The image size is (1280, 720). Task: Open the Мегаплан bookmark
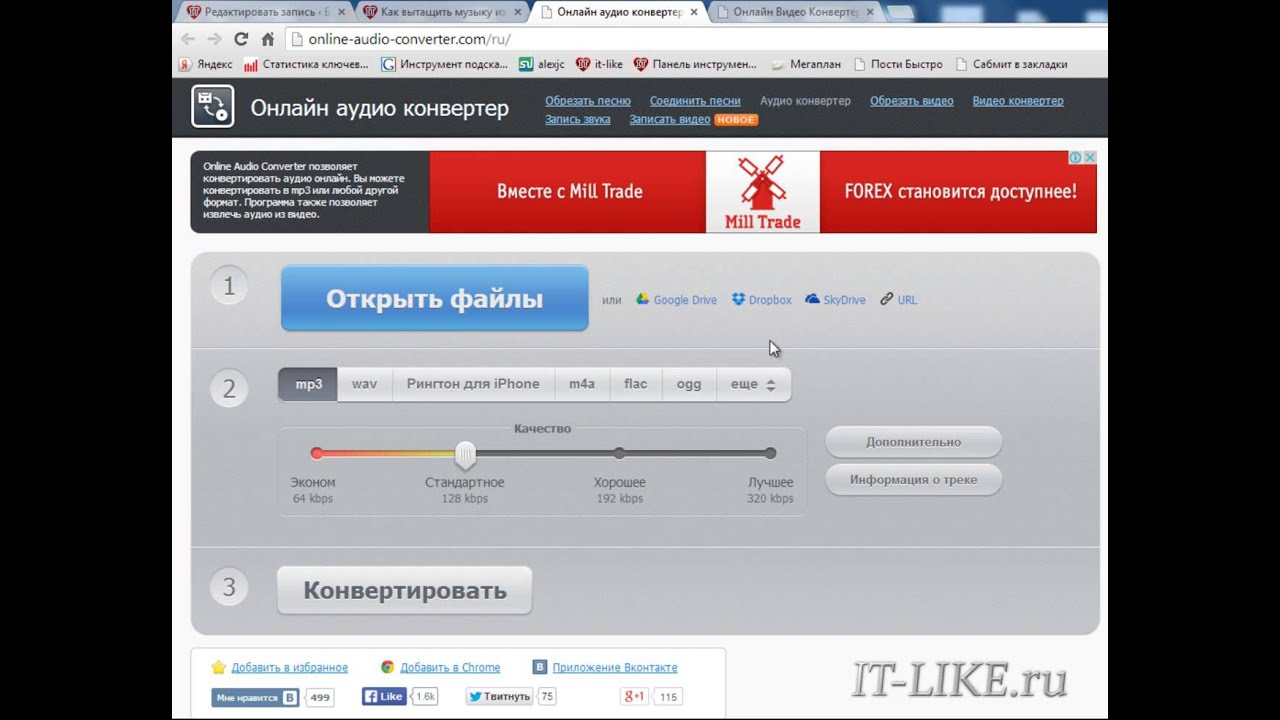tap(806, 64)
